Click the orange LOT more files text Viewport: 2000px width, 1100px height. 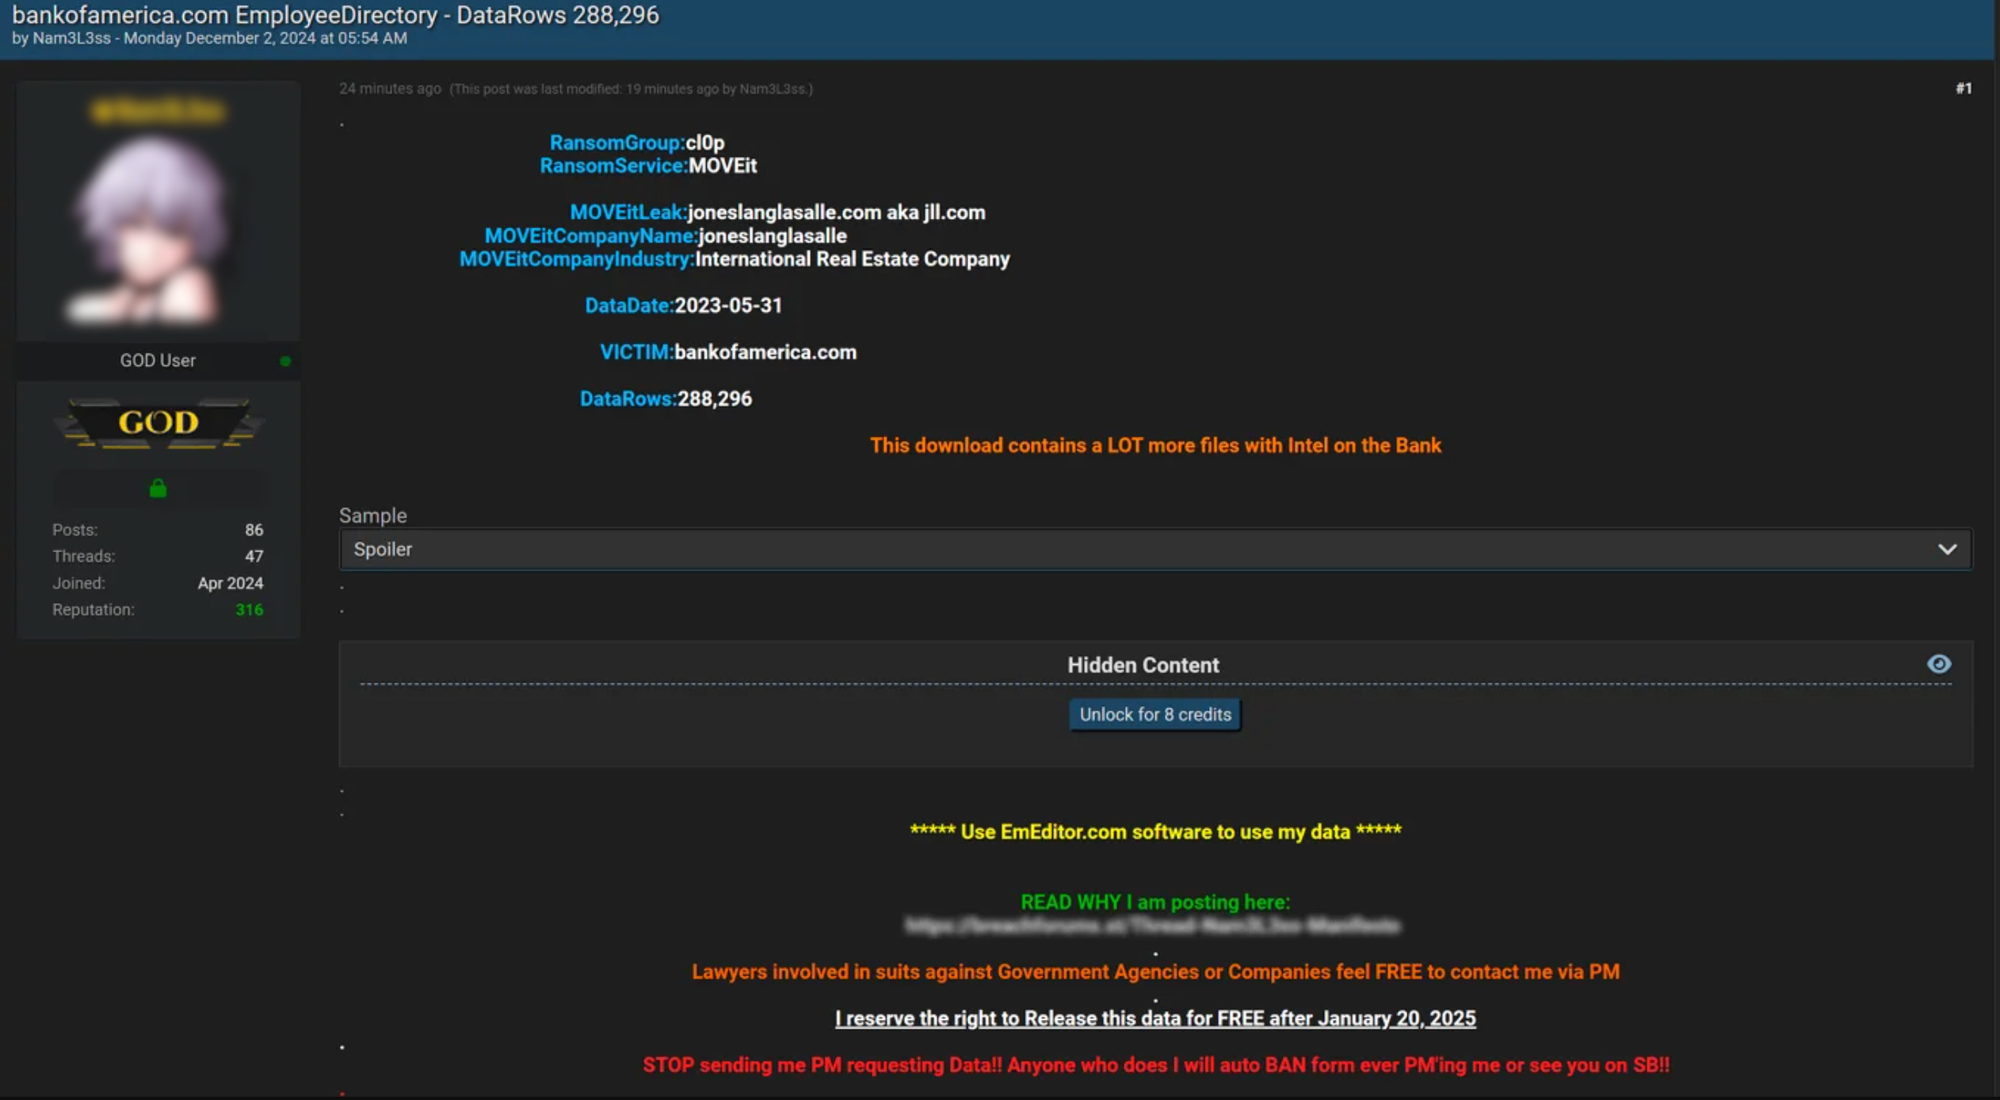[x=1155, y=446]
